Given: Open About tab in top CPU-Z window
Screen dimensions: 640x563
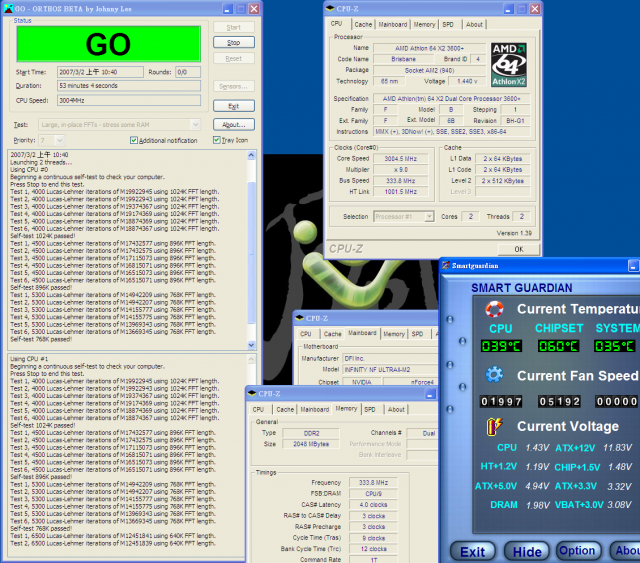Looking at the screenshot, I should 474,24.
